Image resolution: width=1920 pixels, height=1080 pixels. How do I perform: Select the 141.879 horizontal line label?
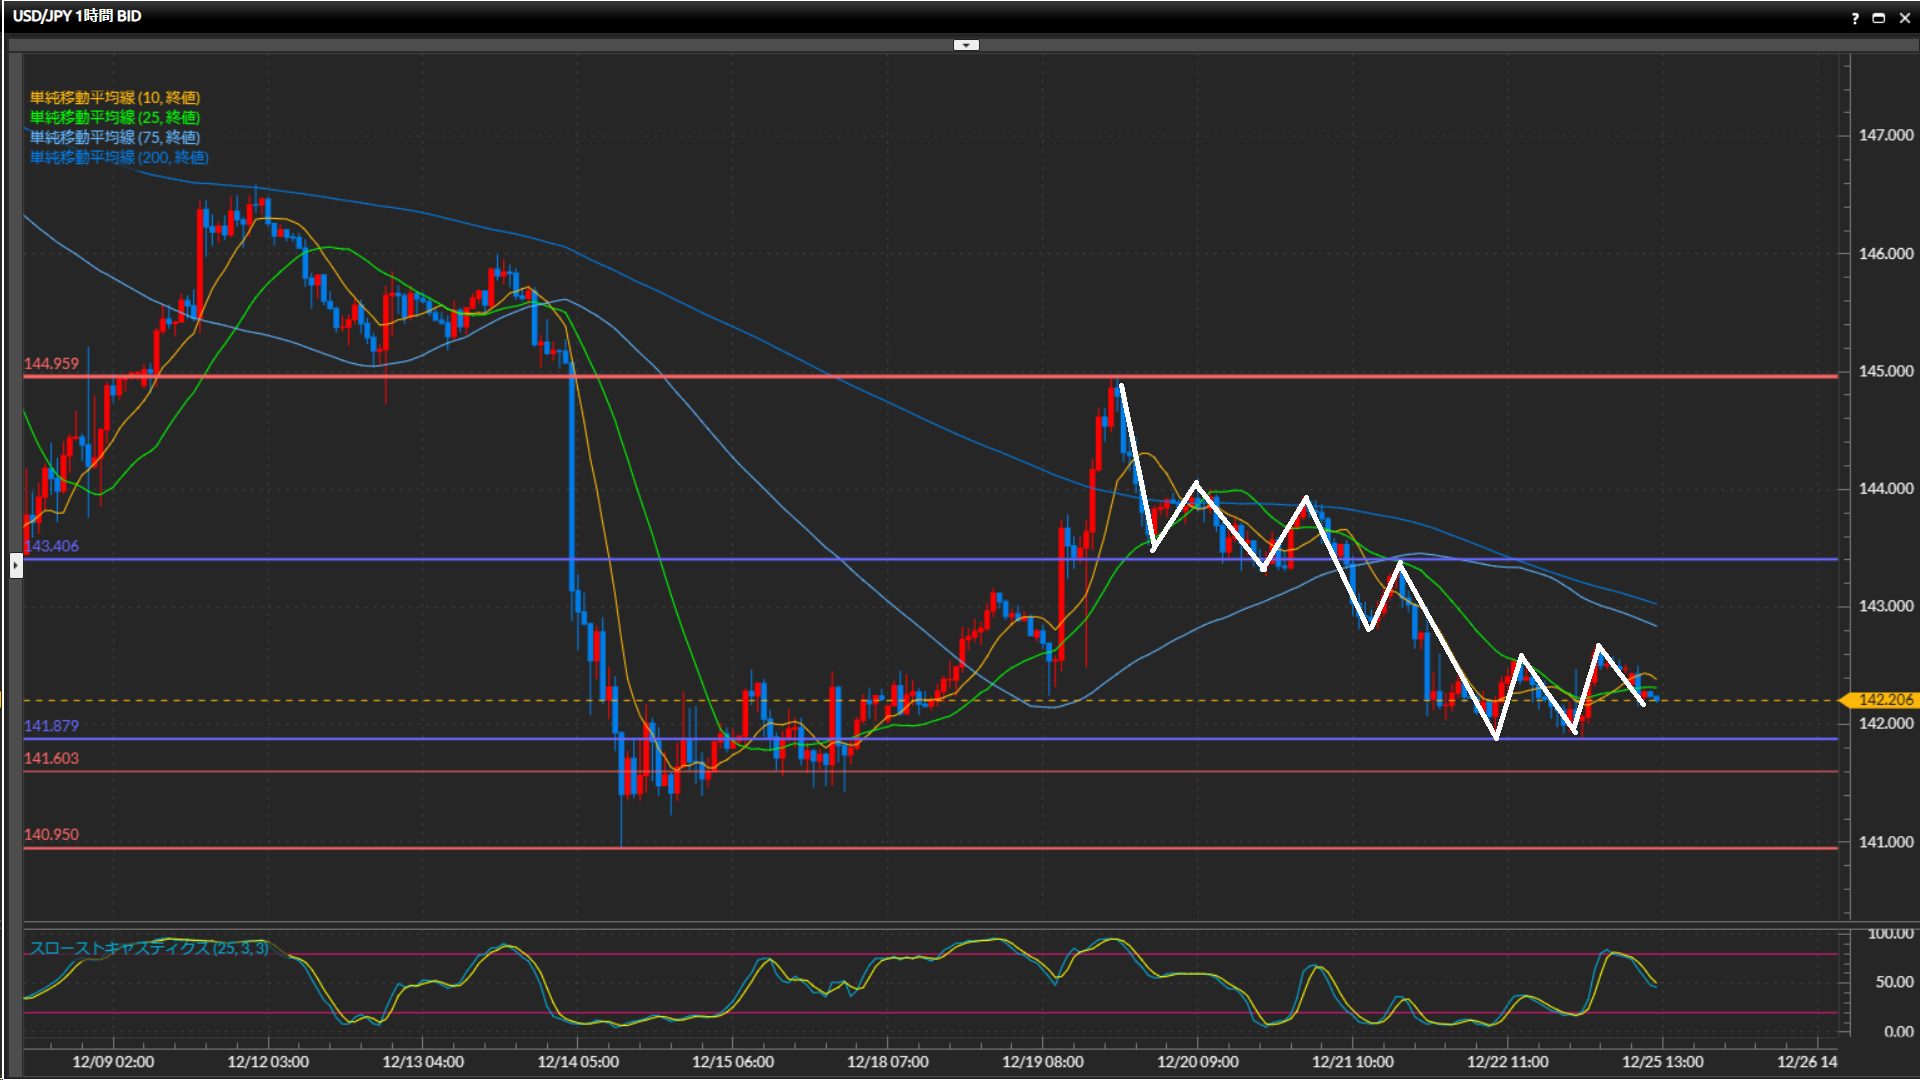pyautogui.click(x=51, y=726)
